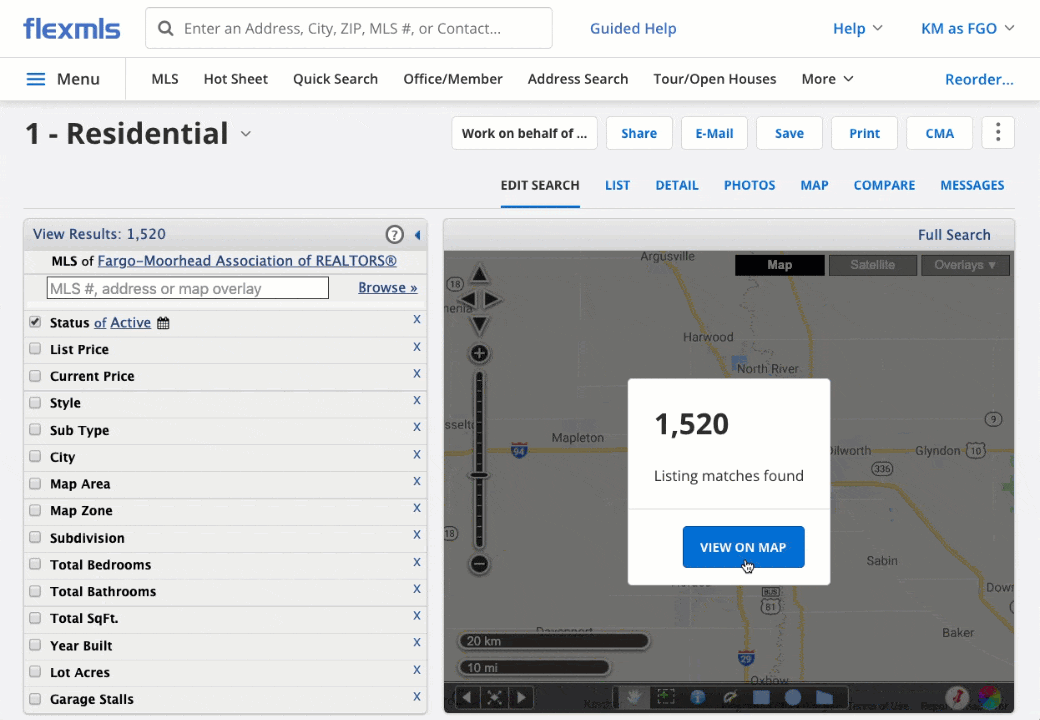Open the 1 - Residential search name dropdown
This screenshot has width=1040, height=720.
(246, 133)
